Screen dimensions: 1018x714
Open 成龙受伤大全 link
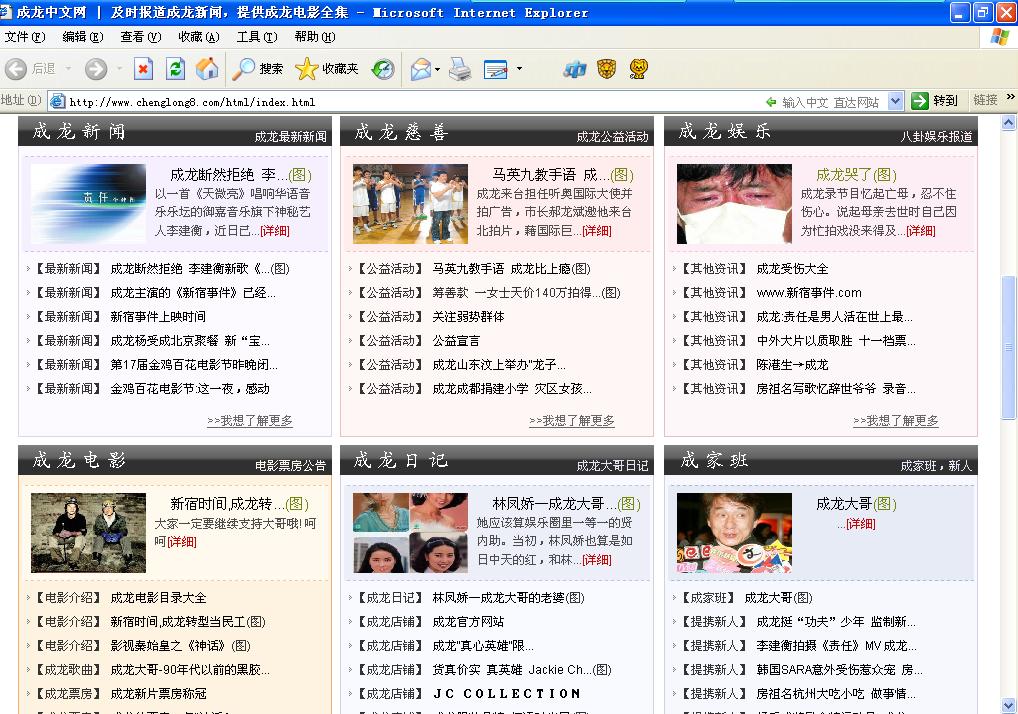792,269
